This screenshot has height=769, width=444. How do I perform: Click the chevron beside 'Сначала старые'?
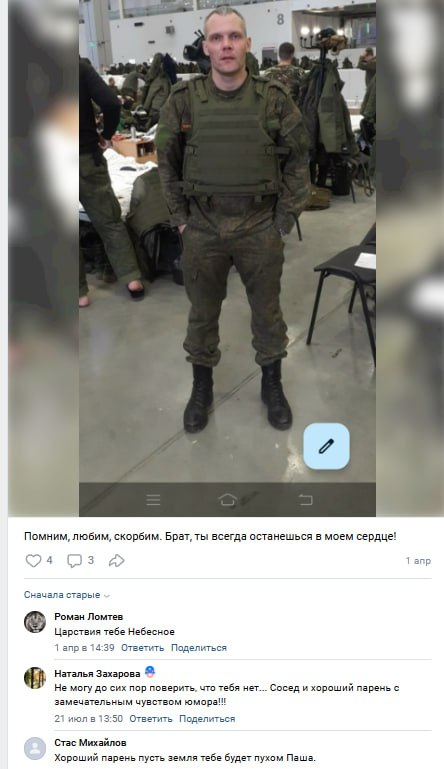point(106,595)
